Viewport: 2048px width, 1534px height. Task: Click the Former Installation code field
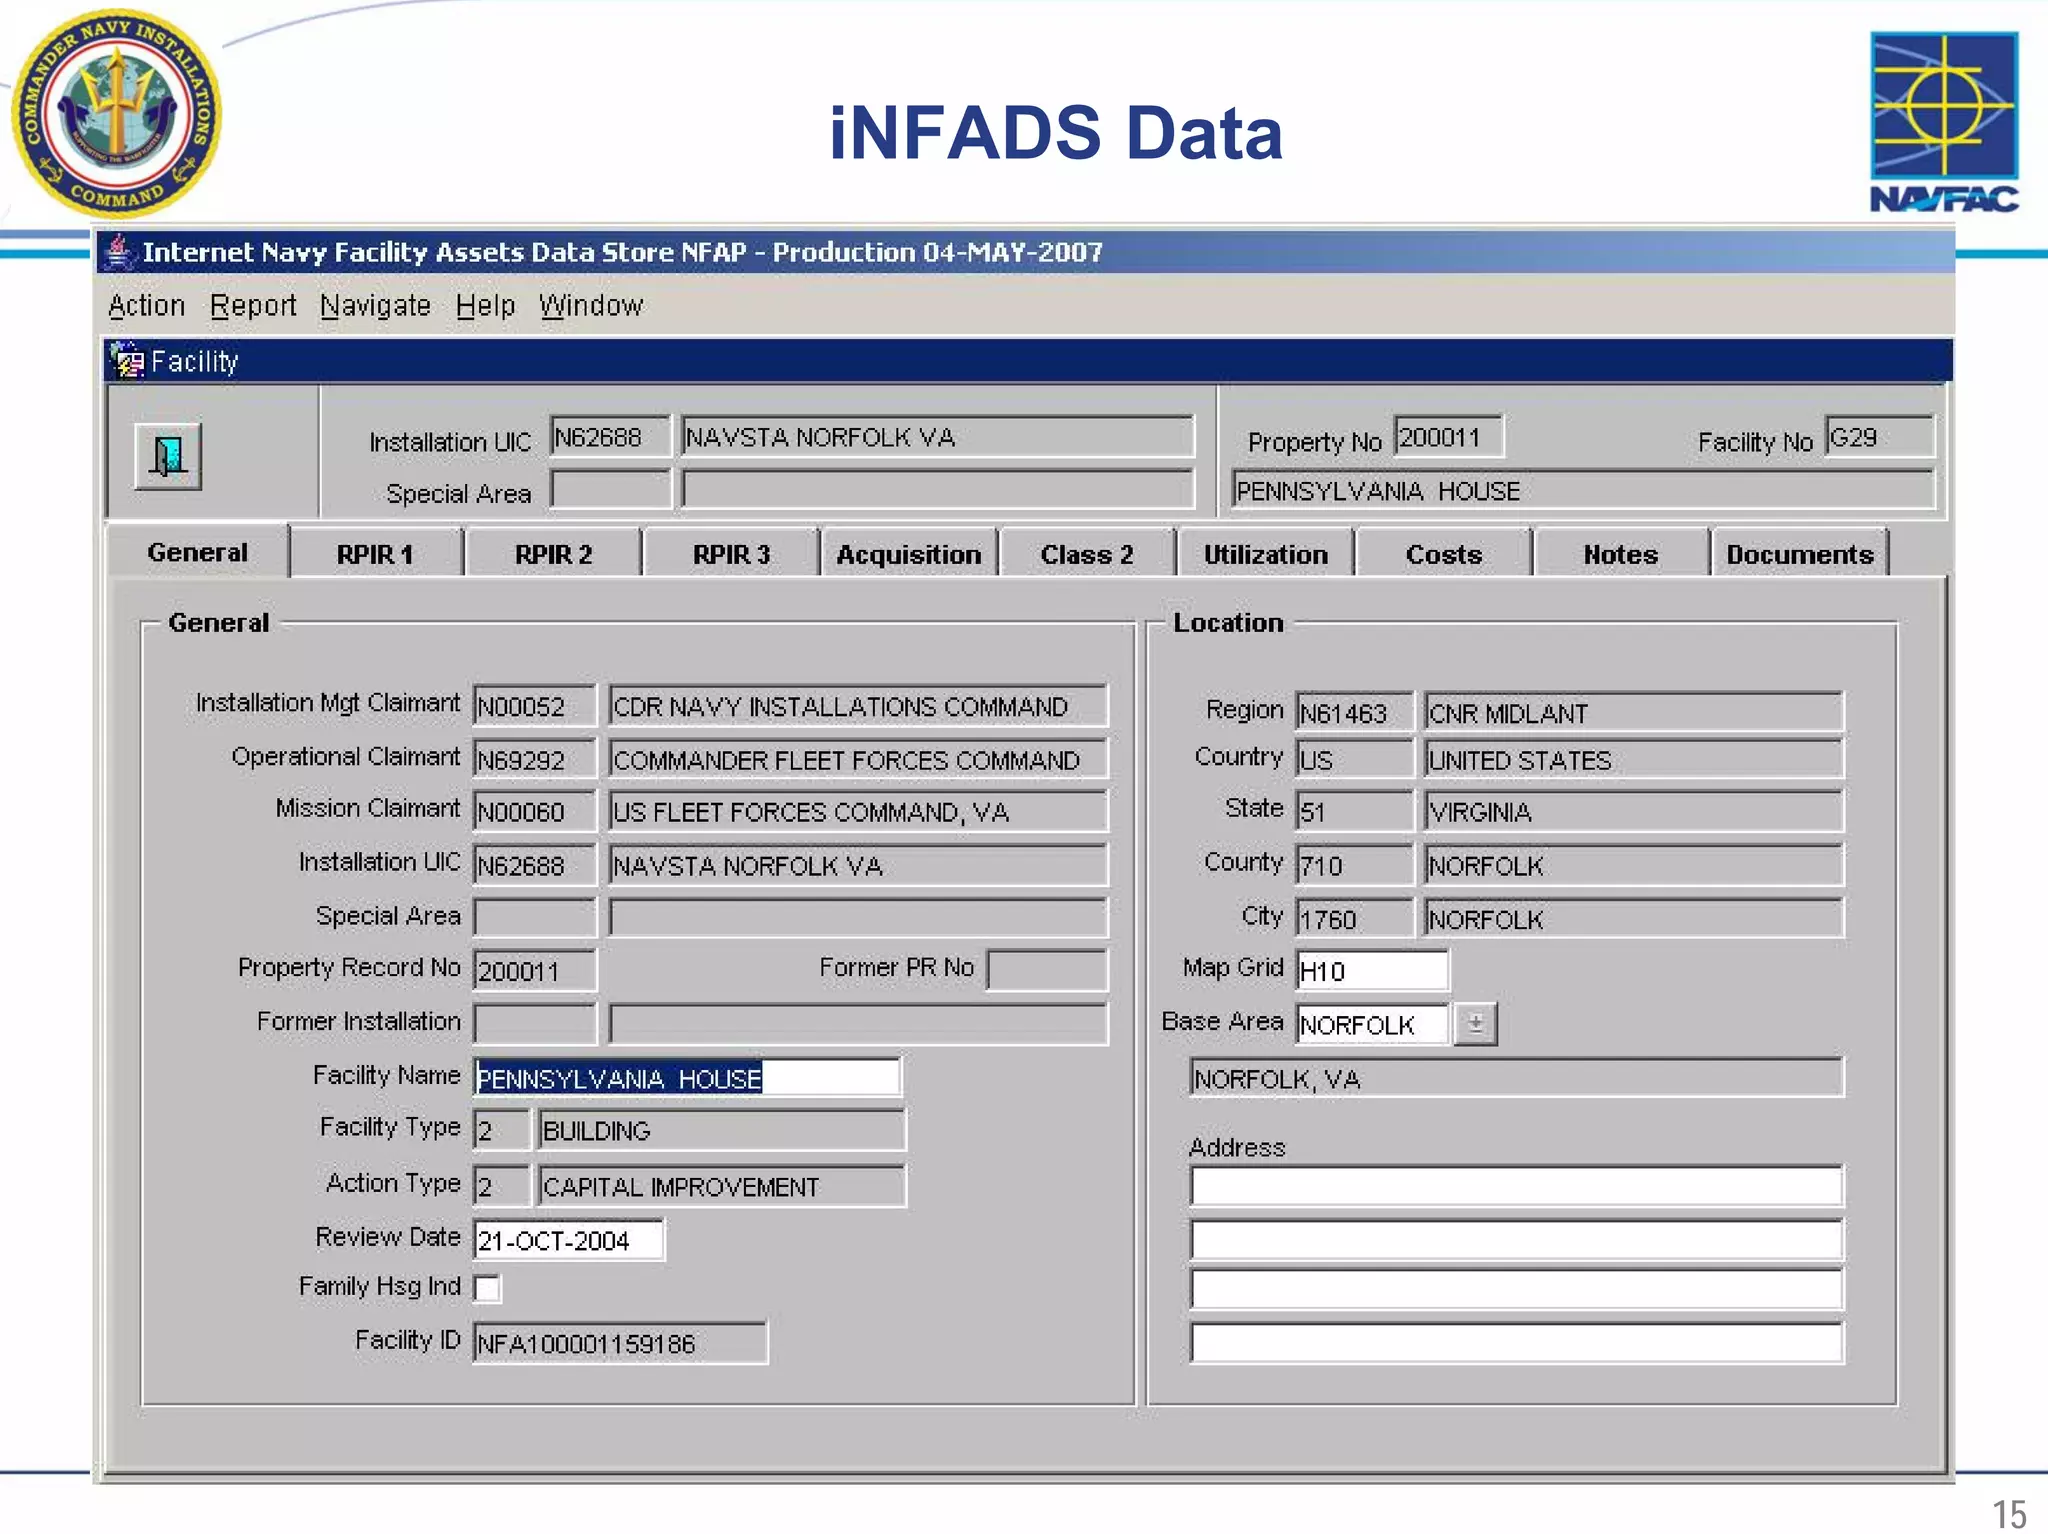point(535,1024)
